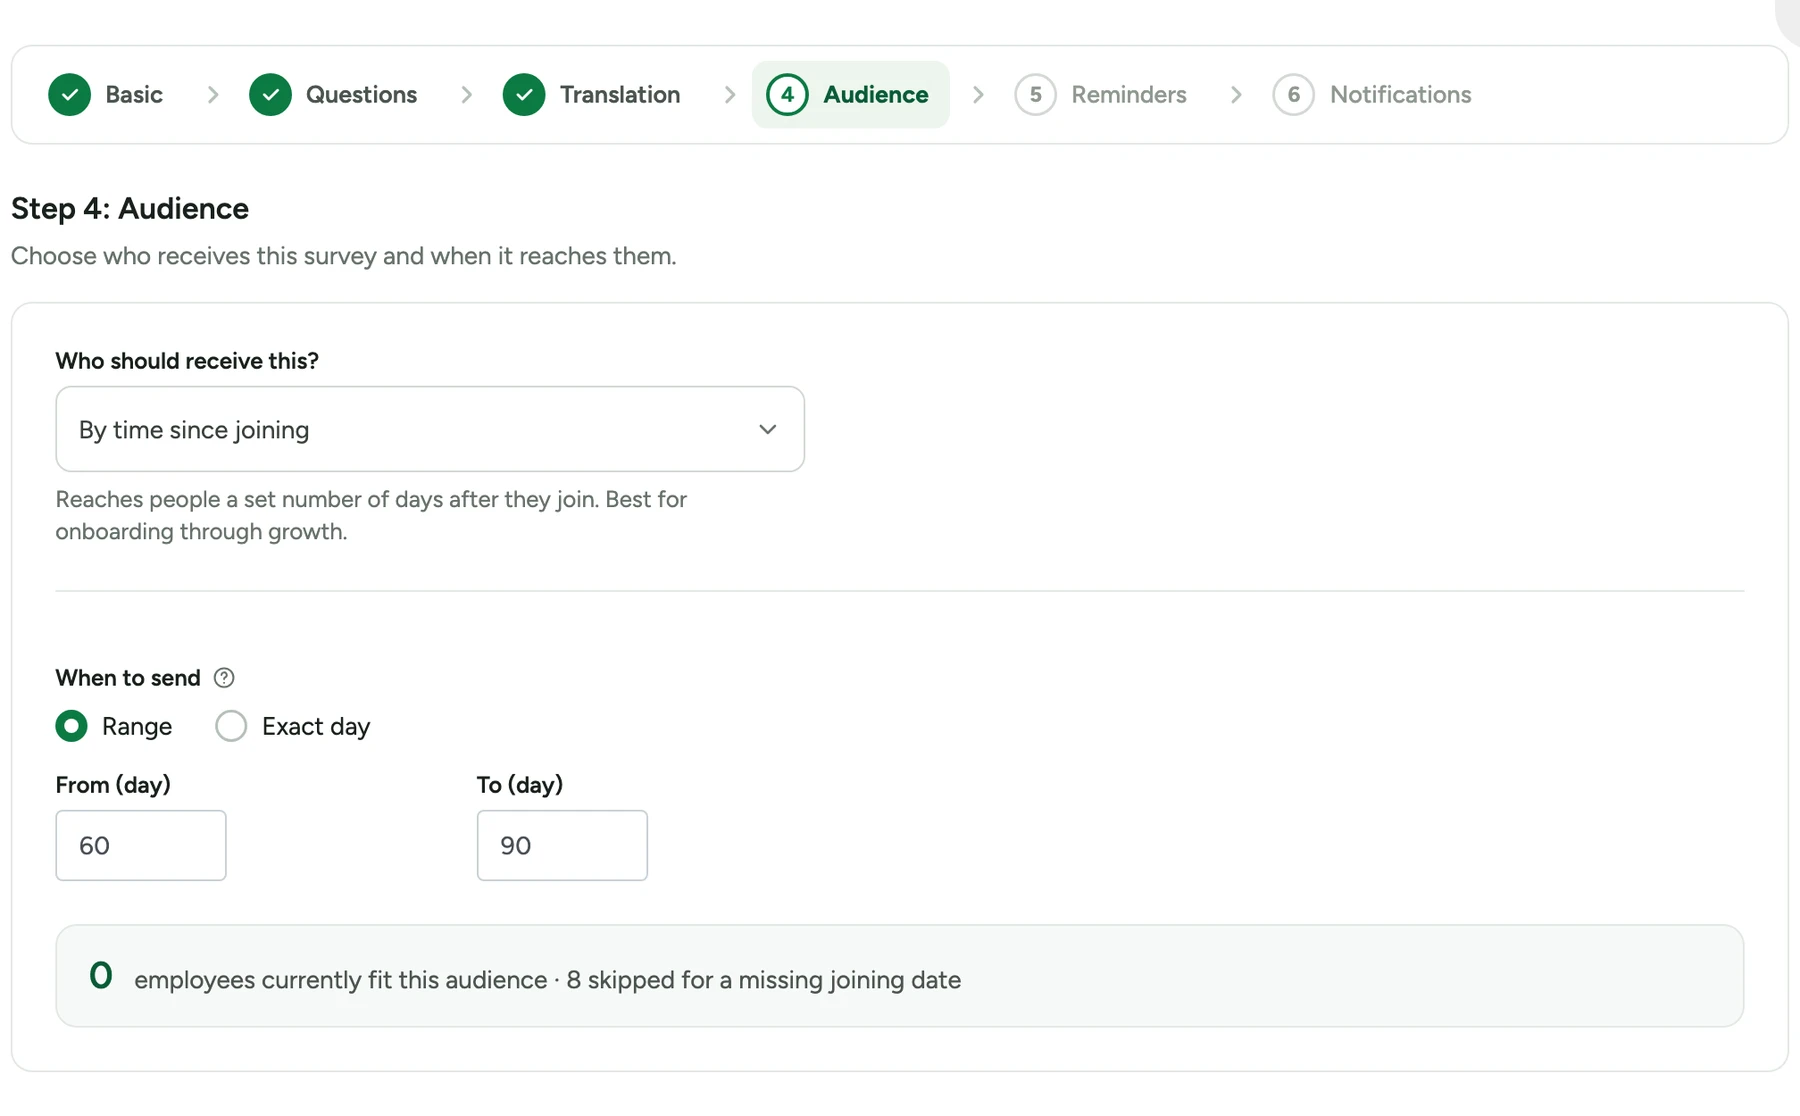Click the To (day) field showing 90
Image resolution: width=1800 pixels, height=1116 pixels.
562,846
